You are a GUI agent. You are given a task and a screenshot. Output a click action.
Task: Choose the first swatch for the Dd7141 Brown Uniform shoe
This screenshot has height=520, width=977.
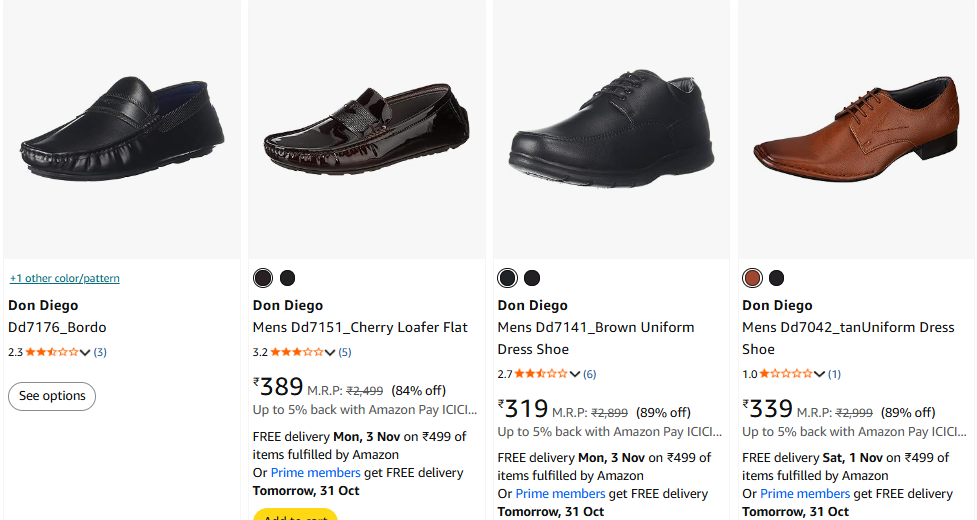[x=508, y=278]
